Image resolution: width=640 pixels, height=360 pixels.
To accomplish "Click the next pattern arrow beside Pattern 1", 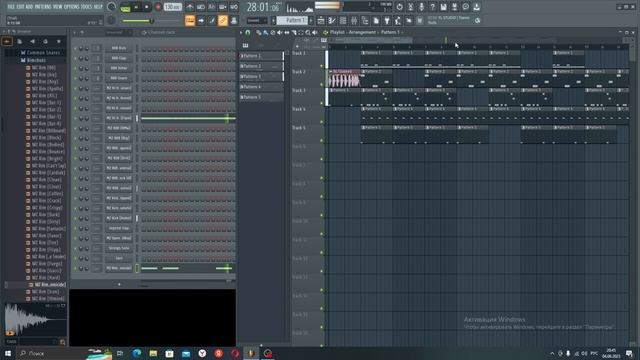I will (311, 20).
